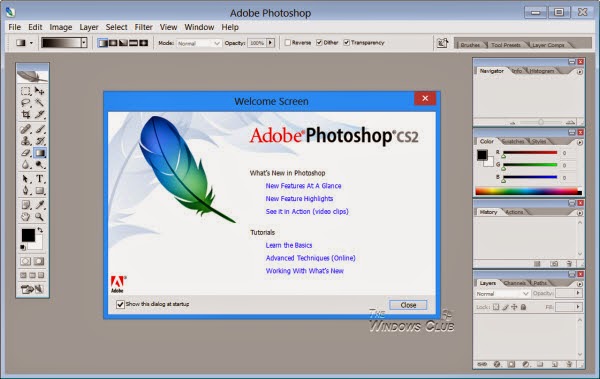
Task: Select the Hand tool
Action: [x=26, y=217]
